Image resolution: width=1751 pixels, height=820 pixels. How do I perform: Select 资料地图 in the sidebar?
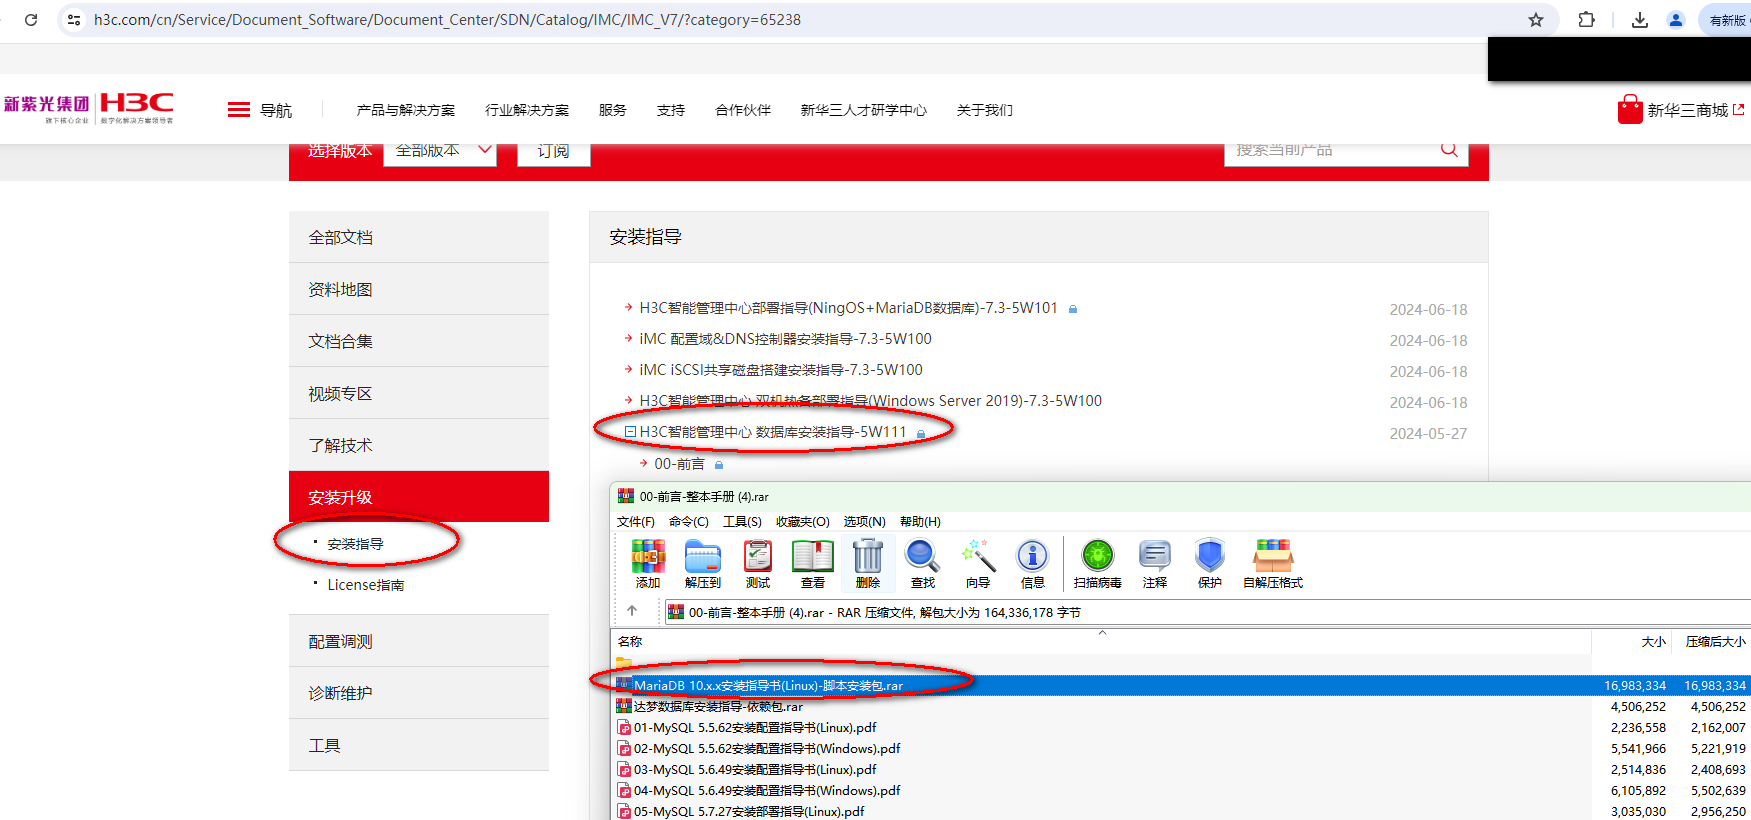tap(419, 289)
